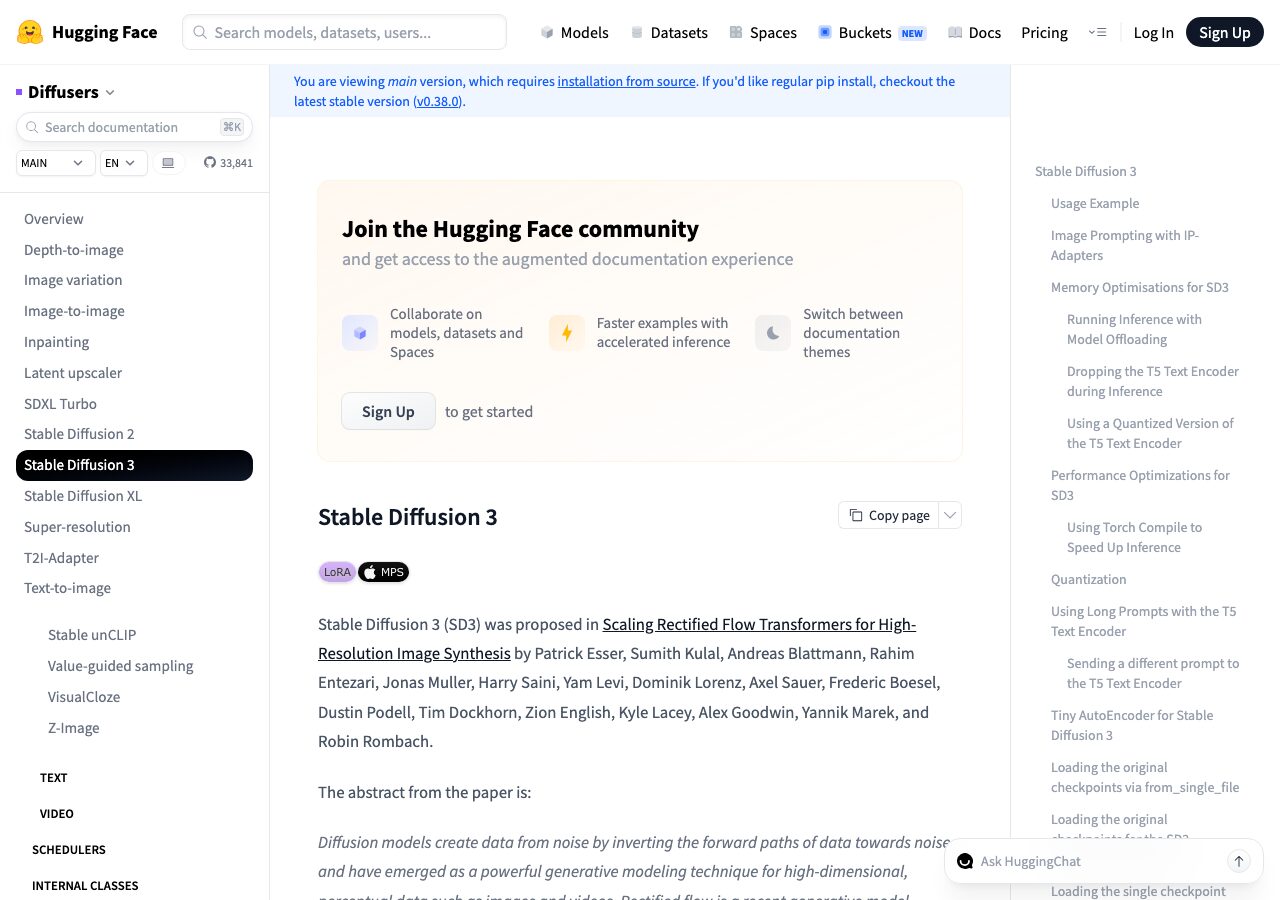Open the Models navigation item

(x=574, y=32)
